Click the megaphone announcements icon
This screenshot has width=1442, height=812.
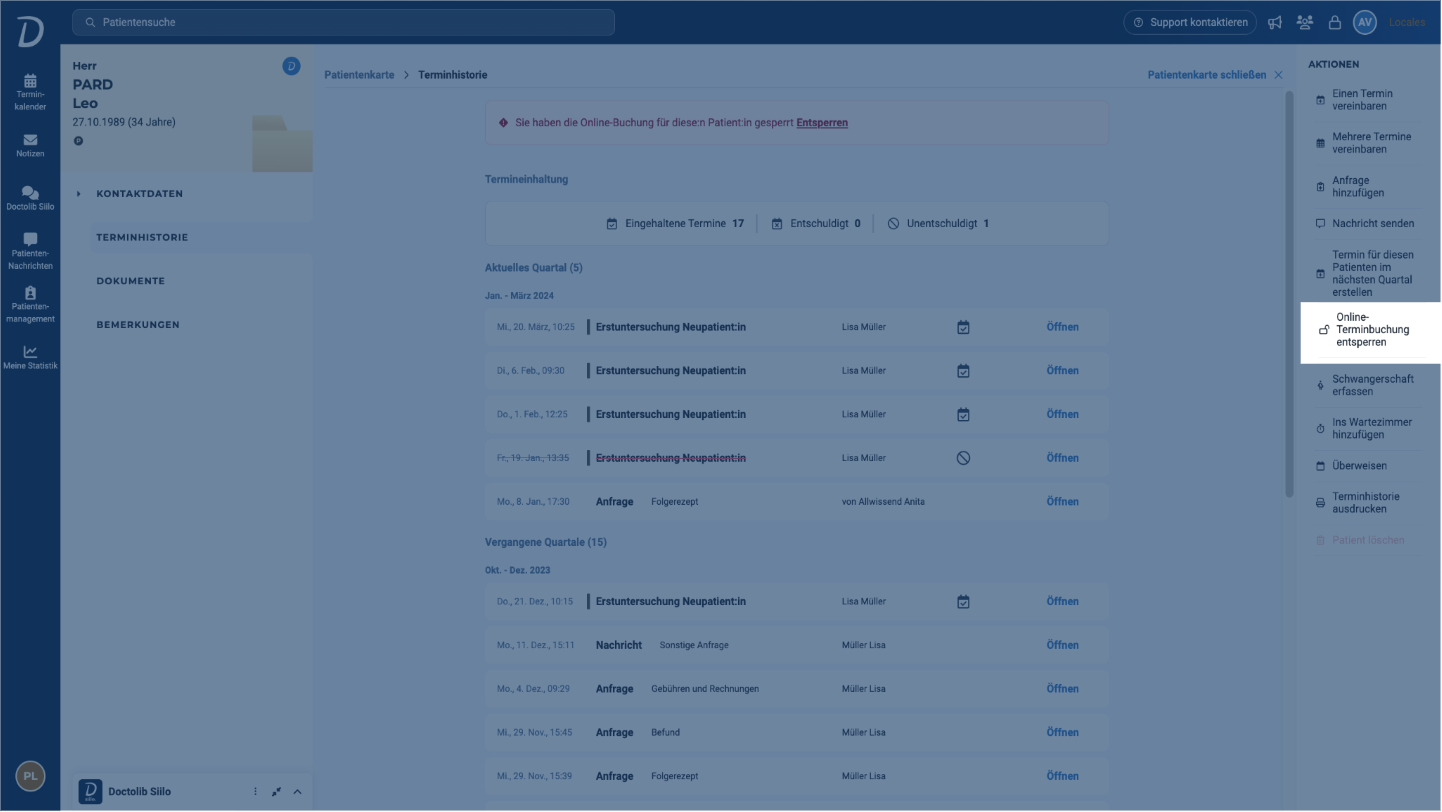1275,22
